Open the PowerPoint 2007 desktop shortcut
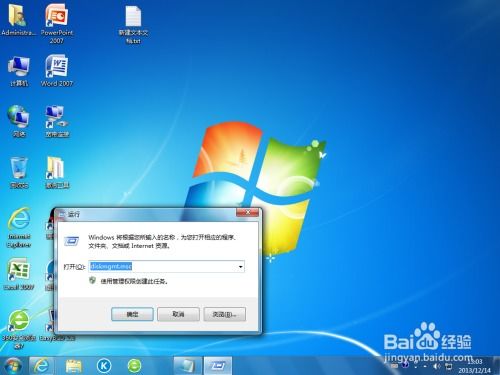Screen dimensions: 500x375 (x=57, y=23)
